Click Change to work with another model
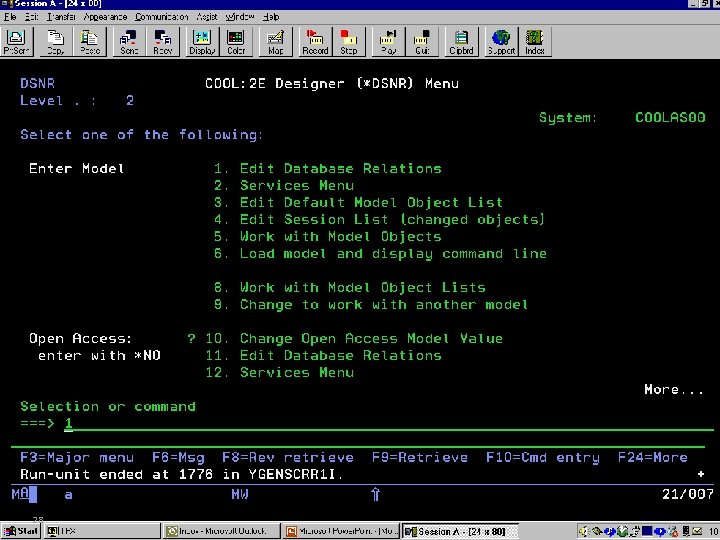 click(x=371, y=304)
